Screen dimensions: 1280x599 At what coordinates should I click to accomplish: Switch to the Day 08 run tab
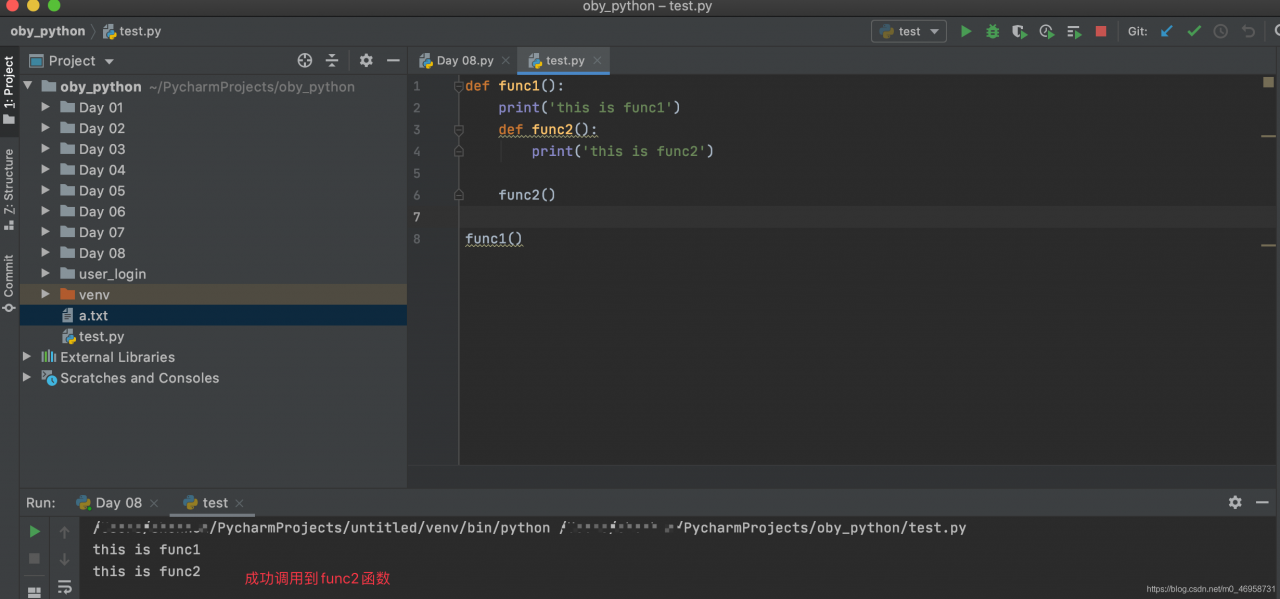pos(118,503)
